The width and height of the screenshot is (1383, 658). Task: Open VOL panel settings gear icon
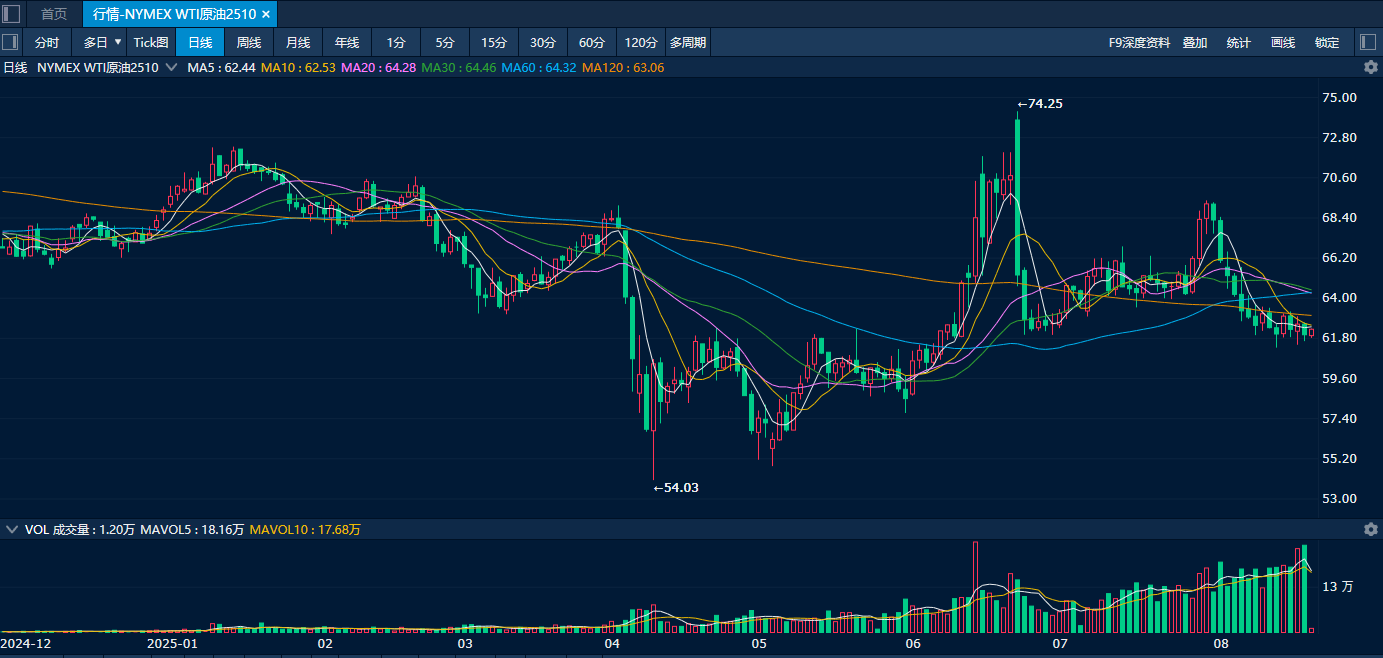pos(1371,529)
